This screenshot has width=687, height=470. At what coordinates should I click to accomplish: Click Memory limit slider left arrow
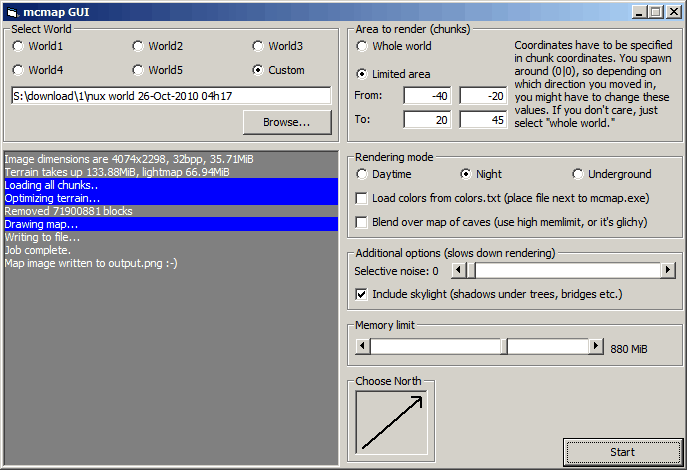click(362, 346)
